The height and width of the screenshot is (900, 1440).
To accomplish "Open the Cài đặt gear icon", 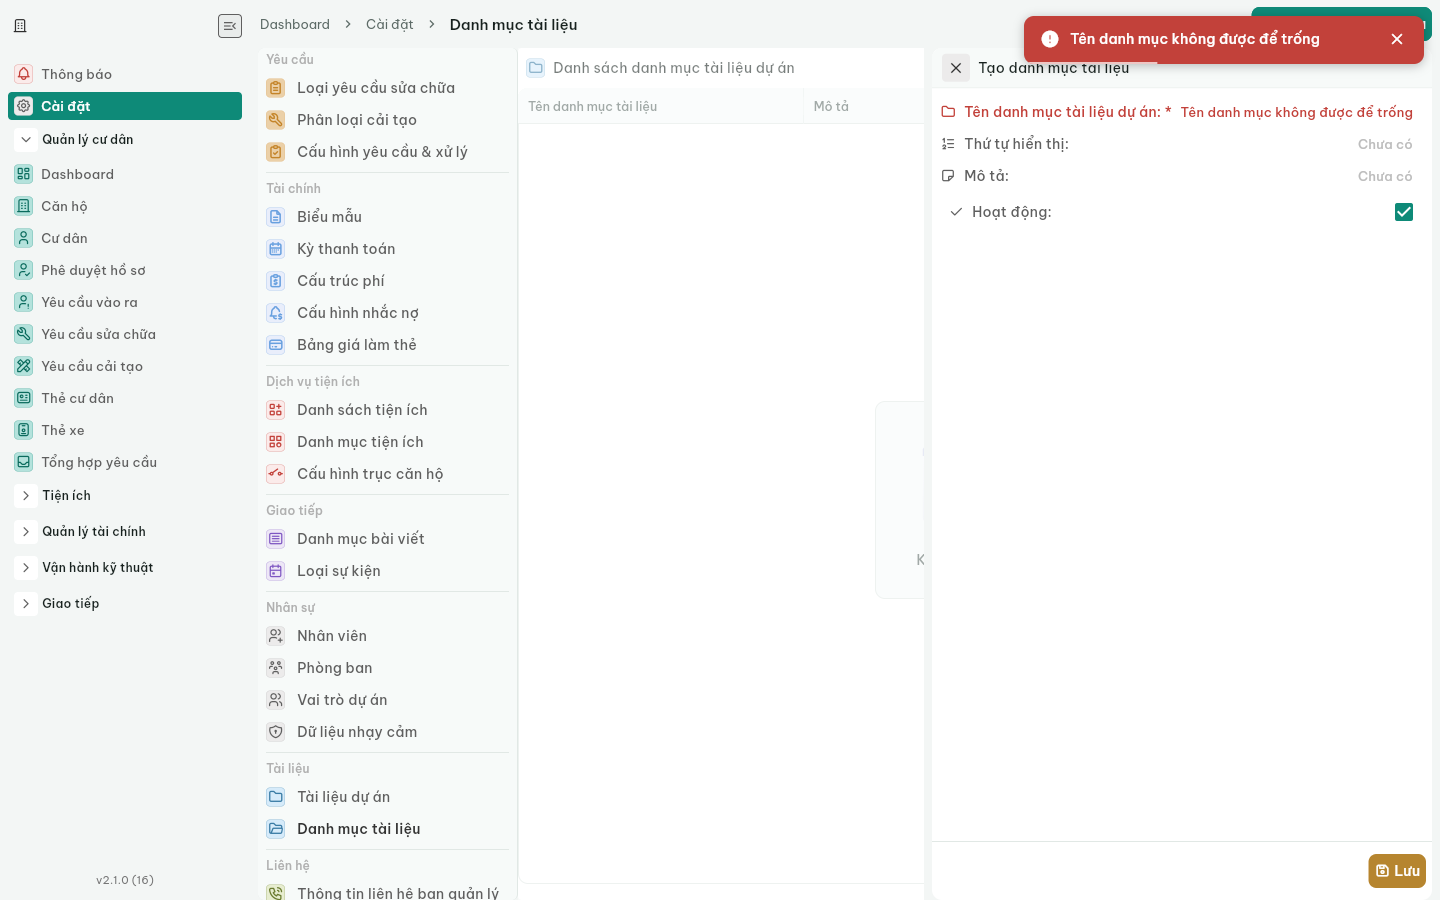I will pyautogui.click(x=24, y=106).
